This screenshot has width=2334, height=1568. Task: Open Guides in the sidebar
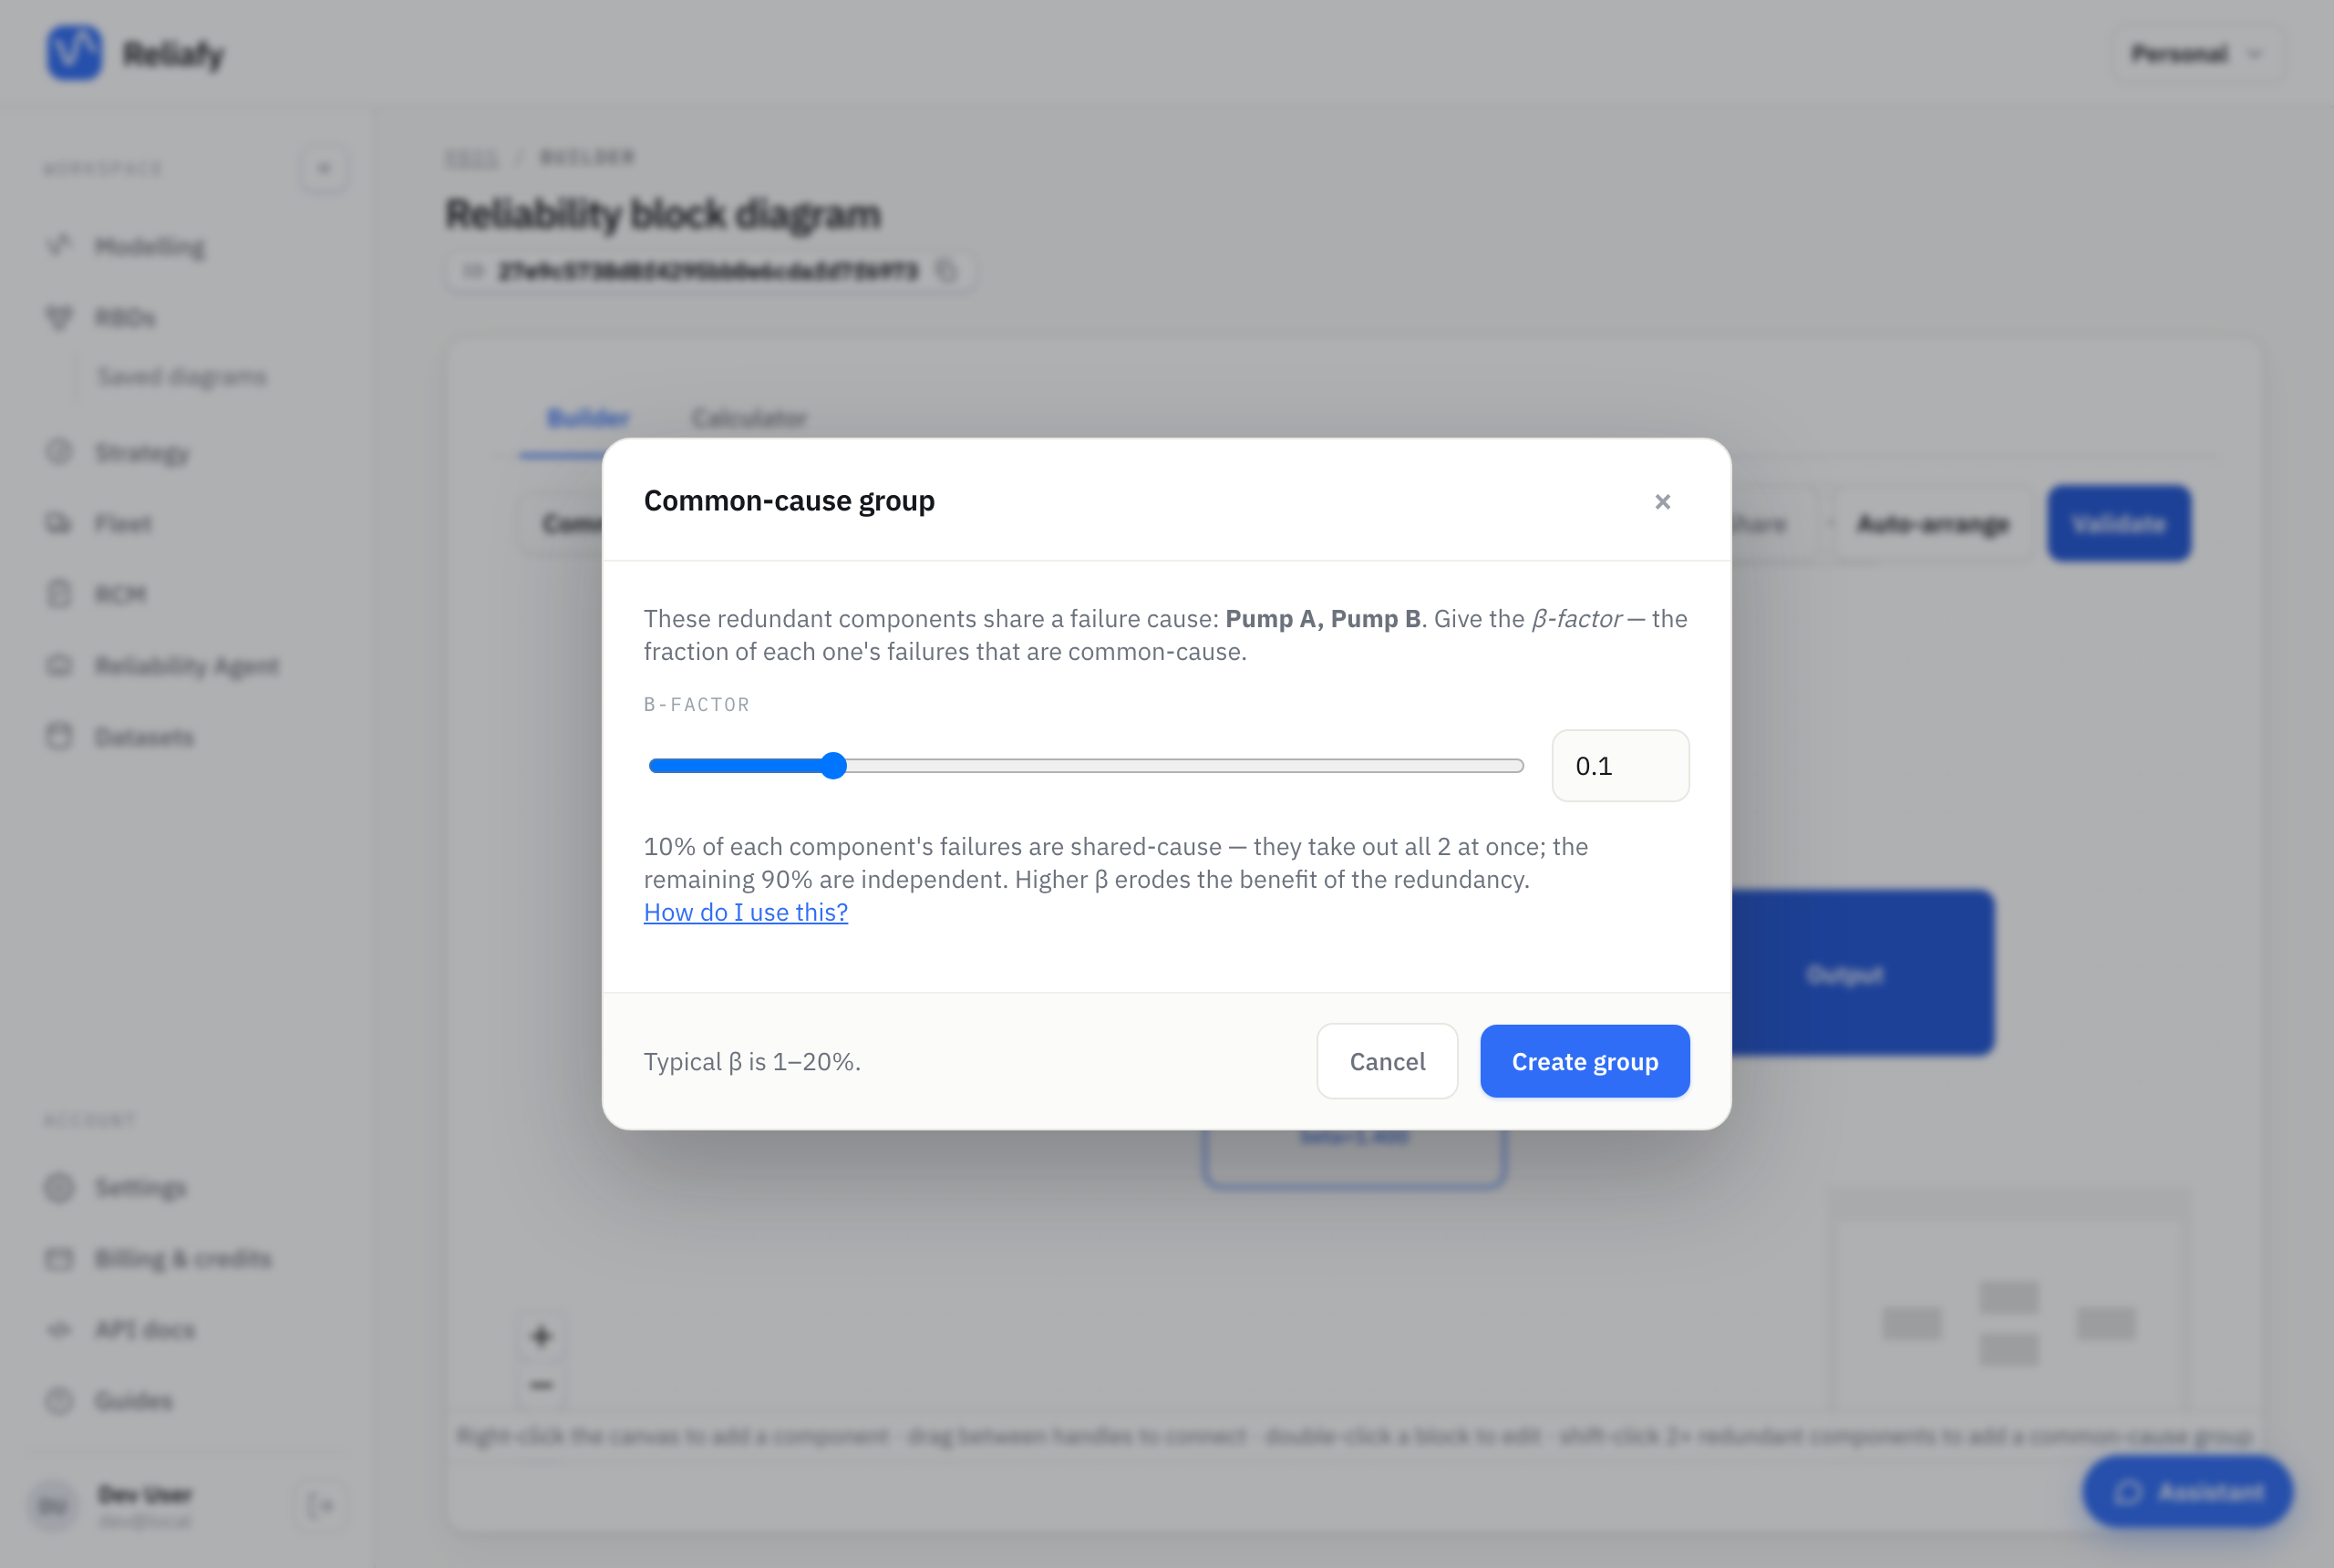coord(133,1401)
